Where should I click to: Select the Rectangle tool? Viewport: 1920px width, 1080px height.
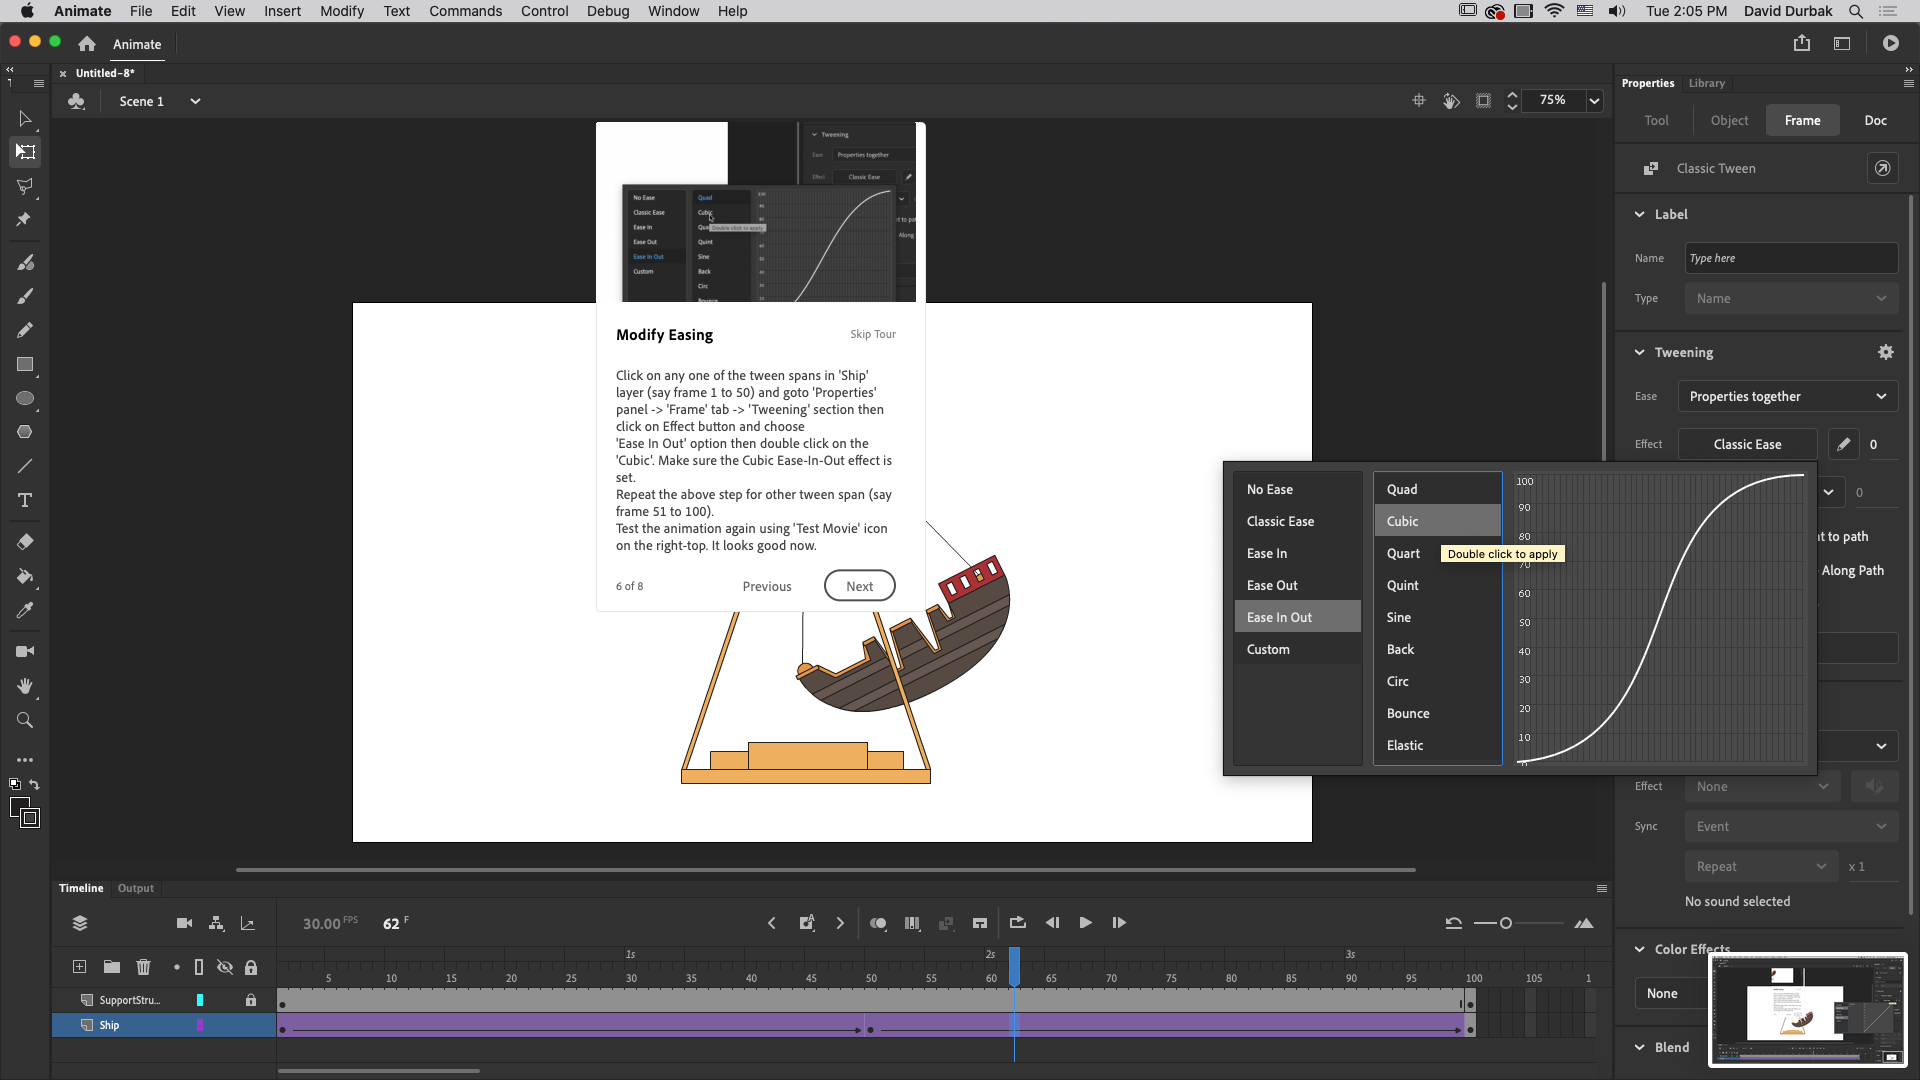25,364
